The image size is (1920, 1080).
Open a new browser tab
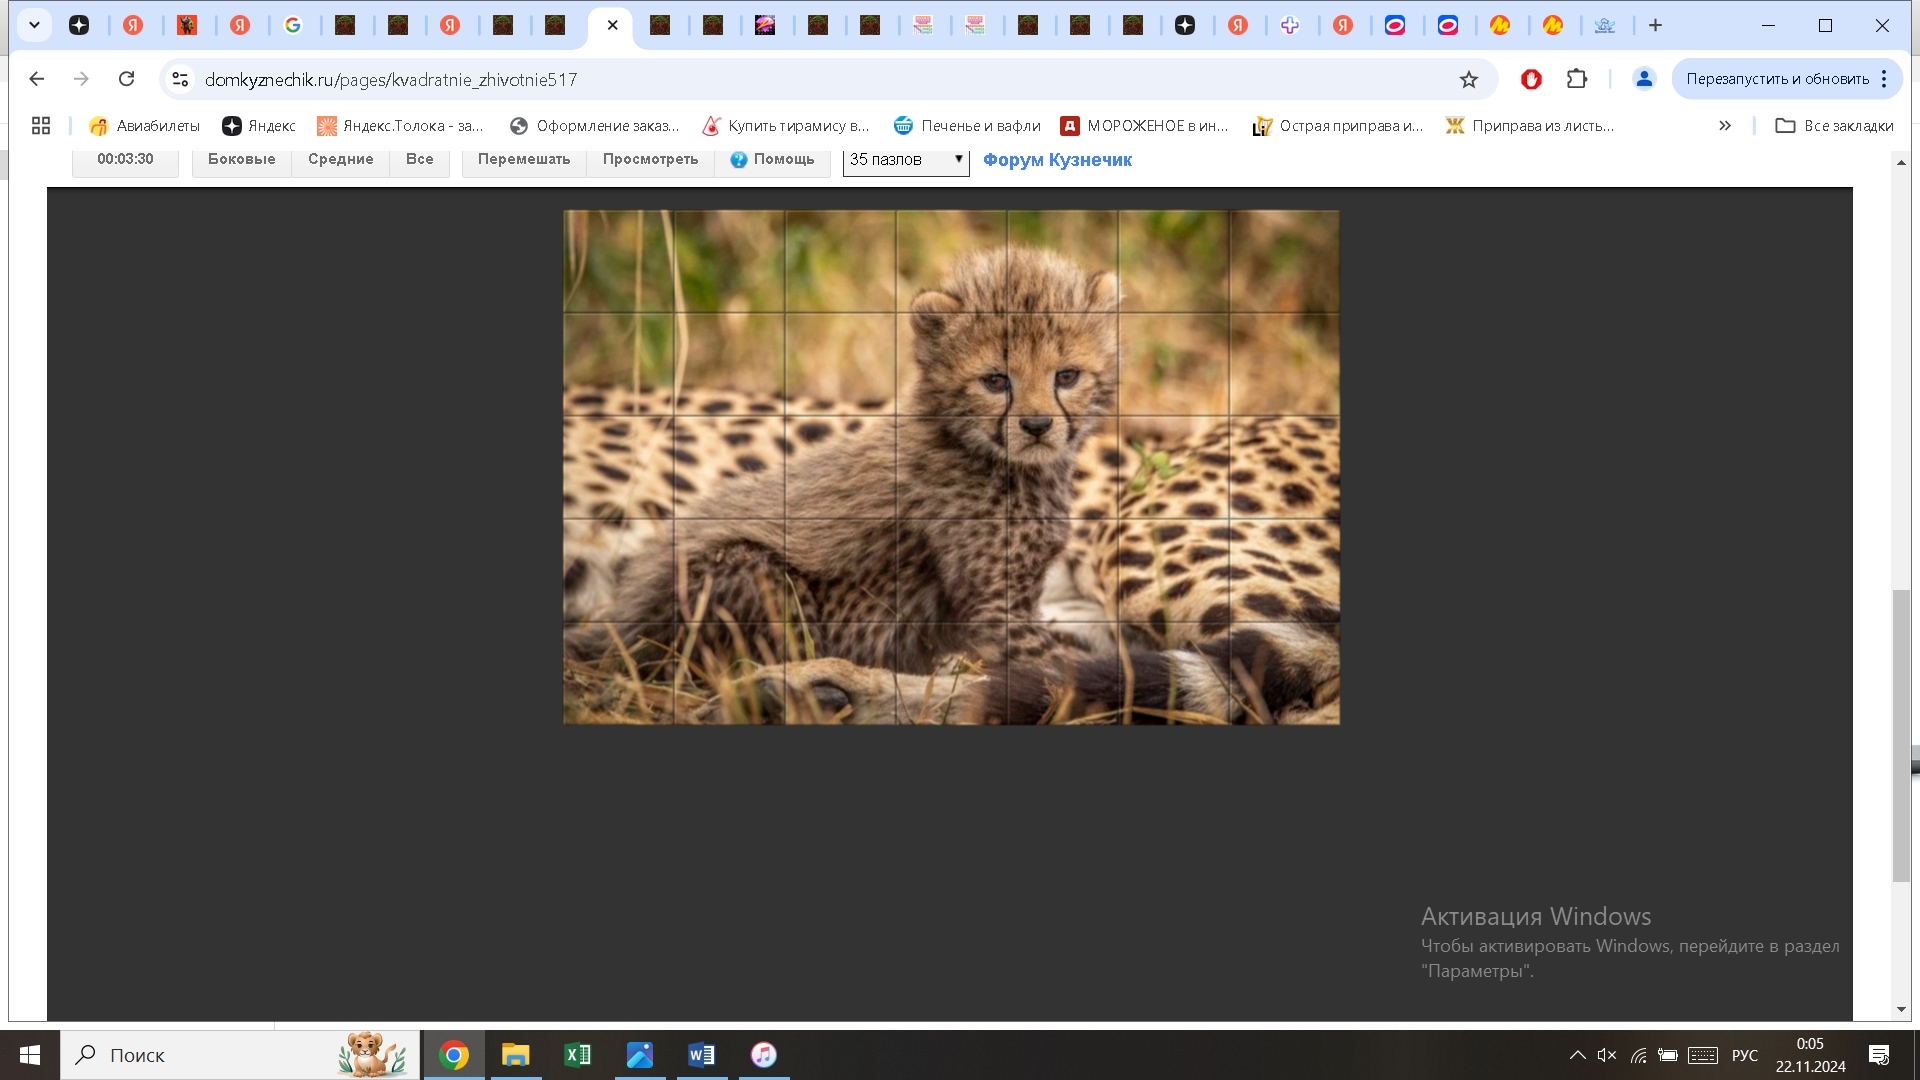coord(1655,25)
